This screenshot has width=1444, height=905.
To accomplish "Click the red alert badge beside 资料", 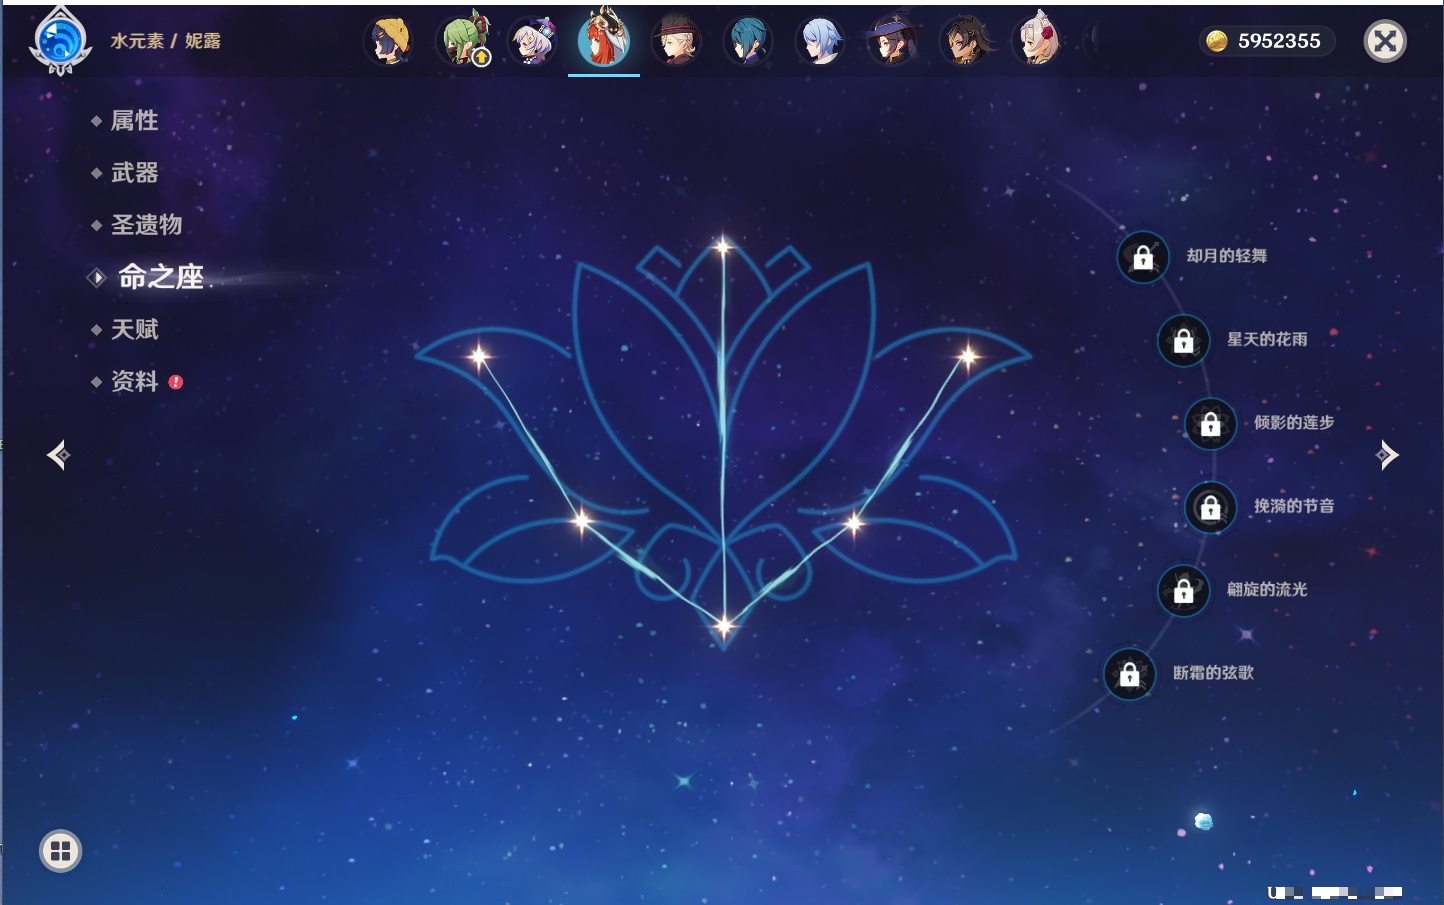I will point(176,382).
